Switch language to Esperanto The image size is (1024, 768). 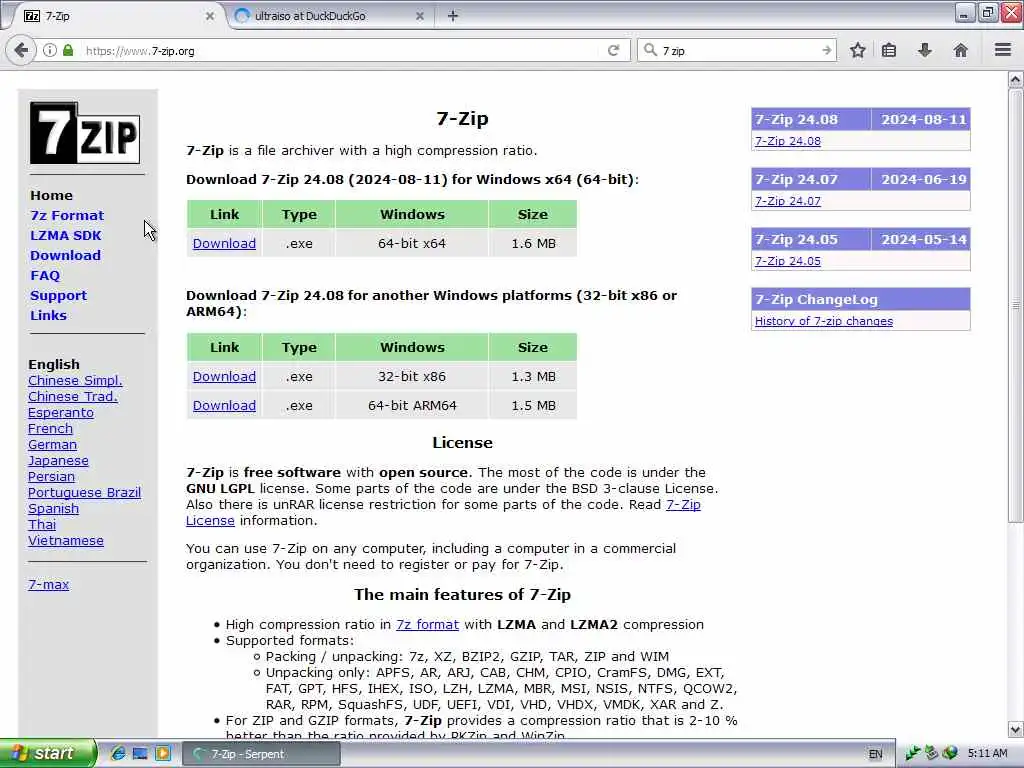(61, 413)
